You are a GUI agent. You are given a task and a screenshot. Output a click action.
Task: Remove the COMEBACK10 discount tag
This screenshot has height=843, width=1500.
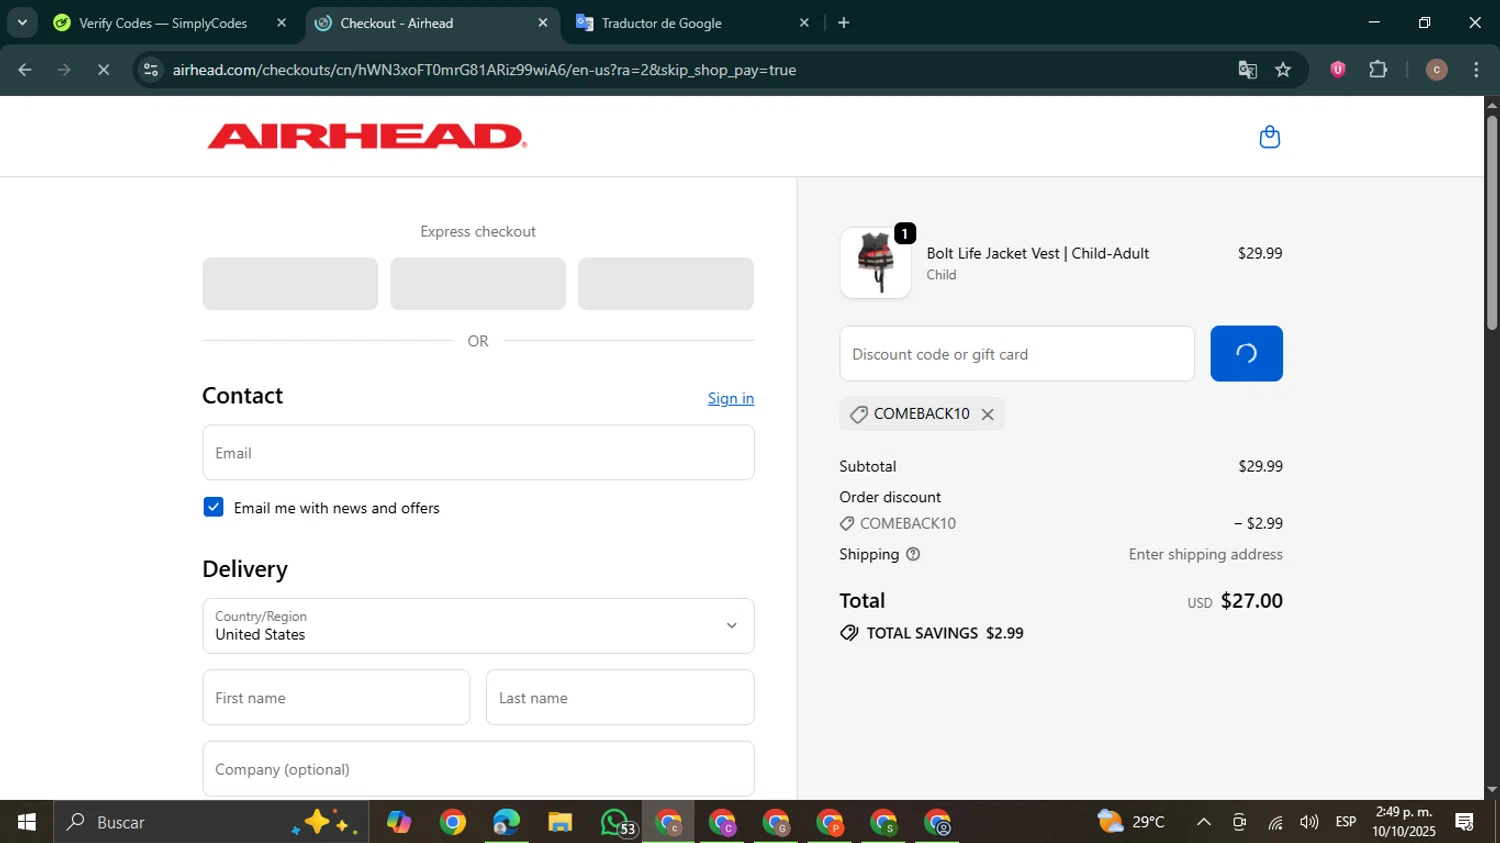pyautogui.click(x=987, y=414)
